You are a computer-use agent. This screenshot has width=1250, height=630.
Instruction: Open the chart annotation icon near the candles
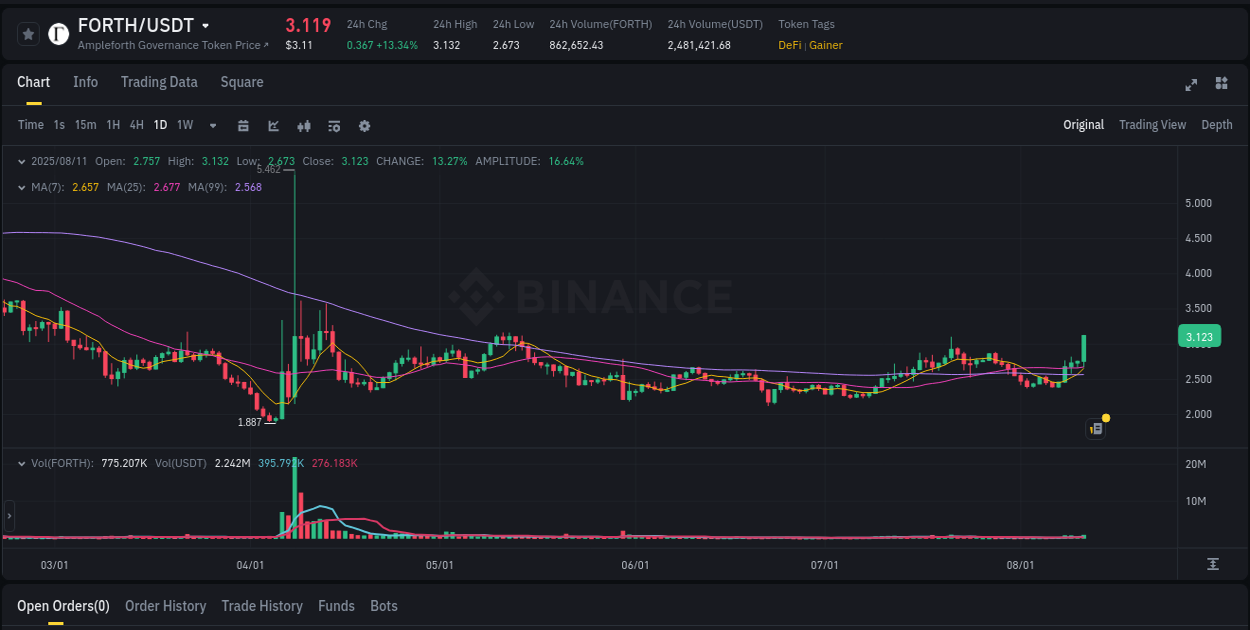tap(1095, 428)
